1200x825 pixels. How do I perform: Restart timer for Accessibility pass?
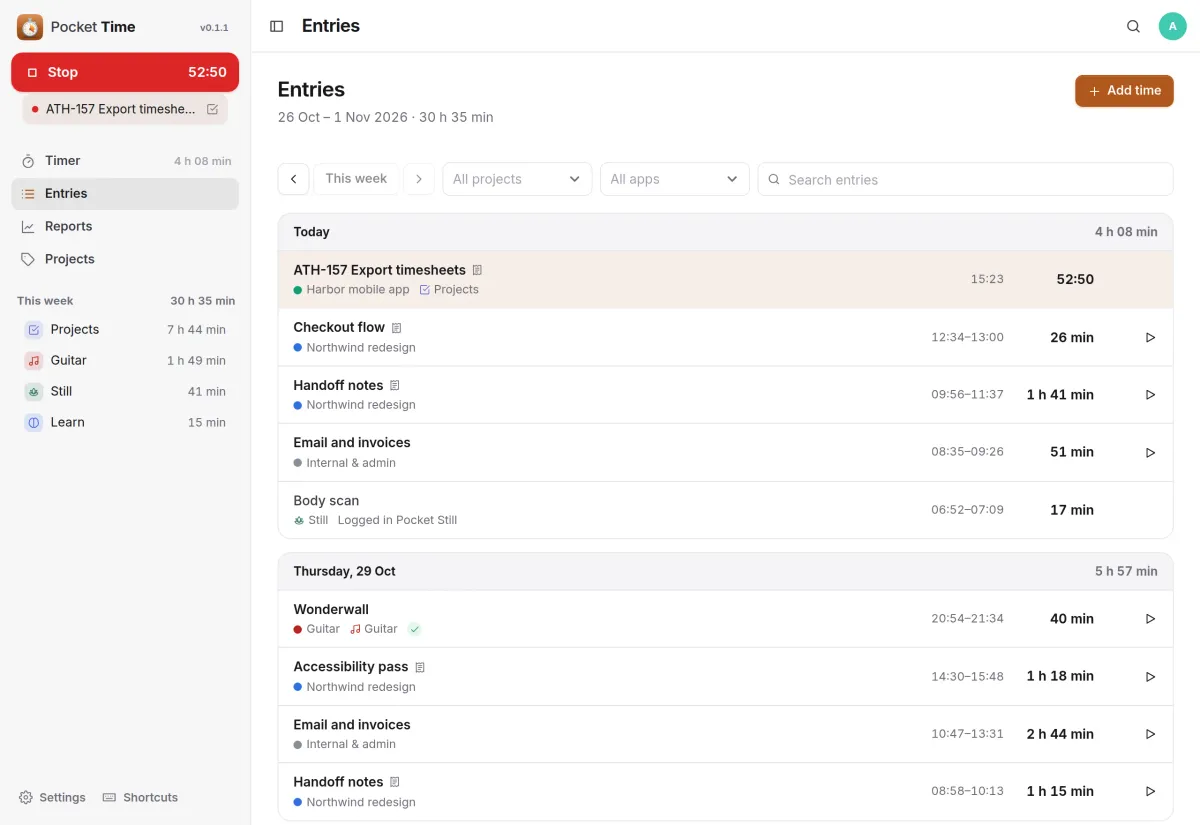(x=1150, y=676)
